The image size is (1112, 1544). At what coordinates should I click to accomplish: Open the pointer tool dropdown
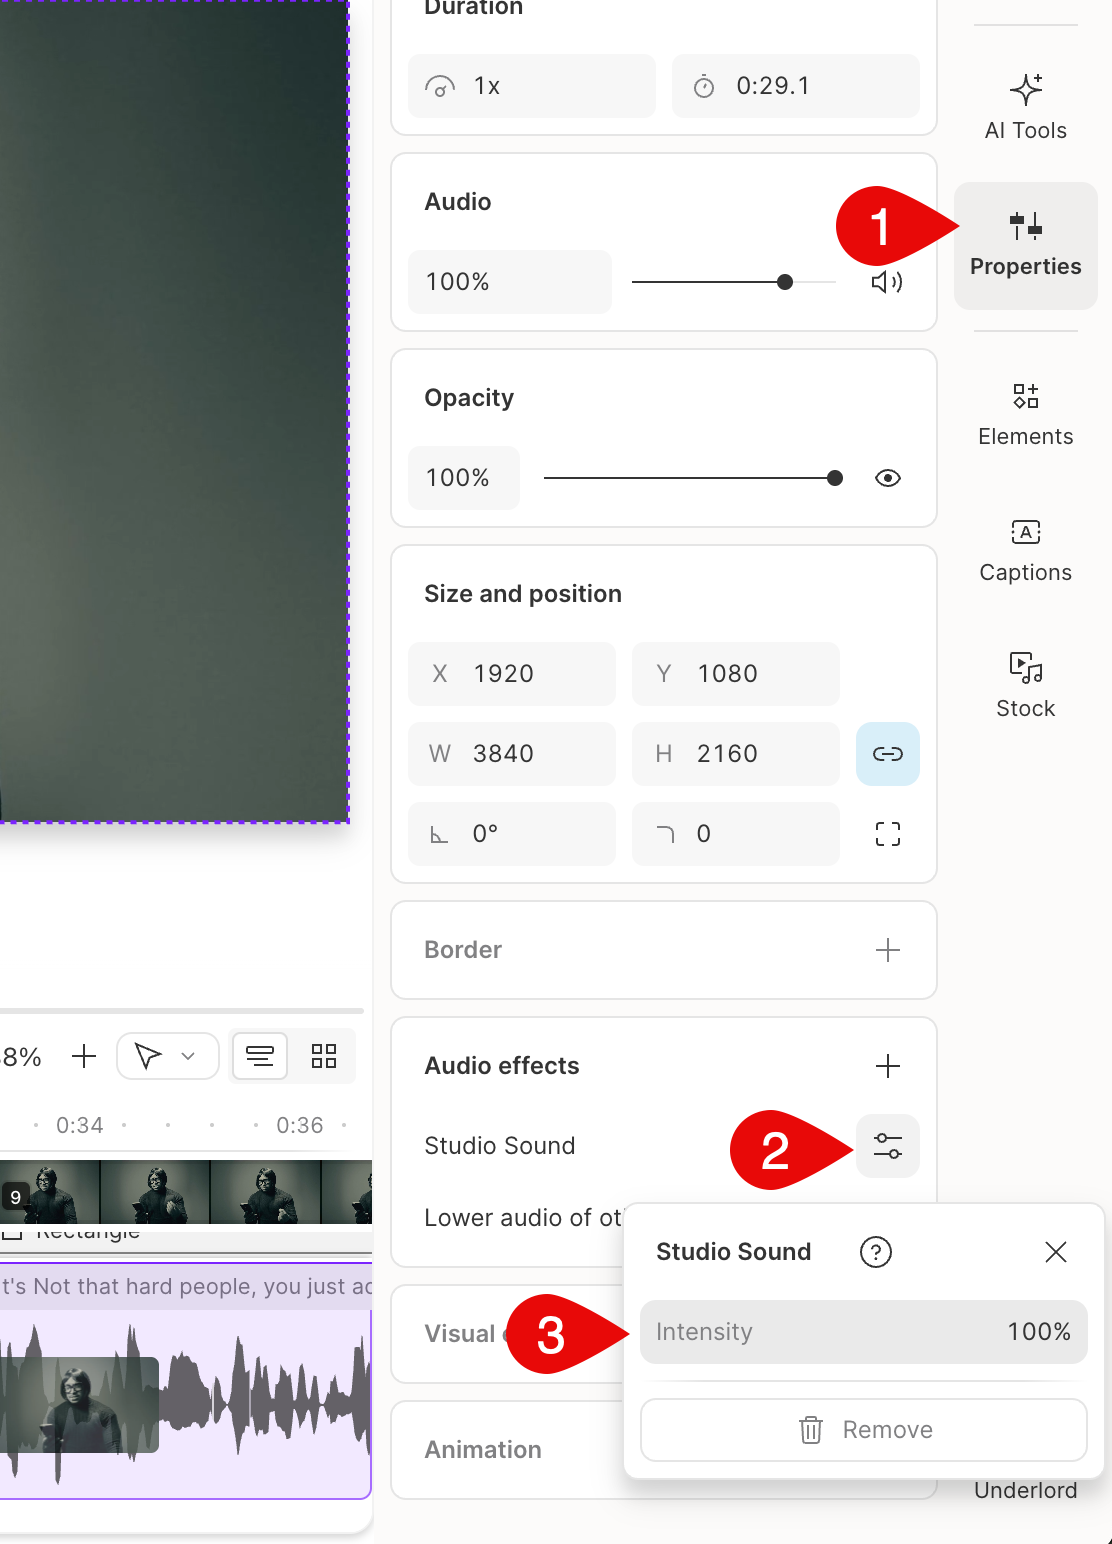(188, 1056)
